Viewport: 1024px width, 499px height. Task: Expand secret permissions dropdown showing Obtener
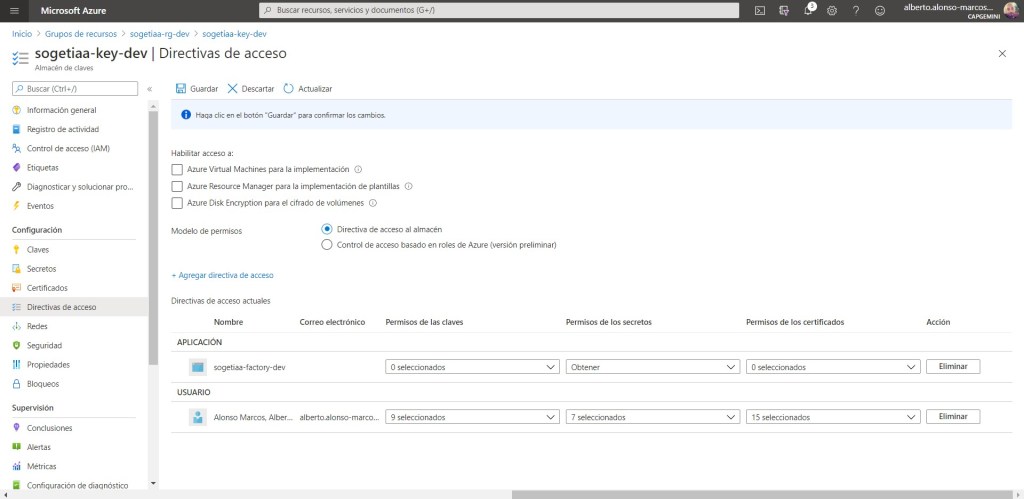point(652,367)
